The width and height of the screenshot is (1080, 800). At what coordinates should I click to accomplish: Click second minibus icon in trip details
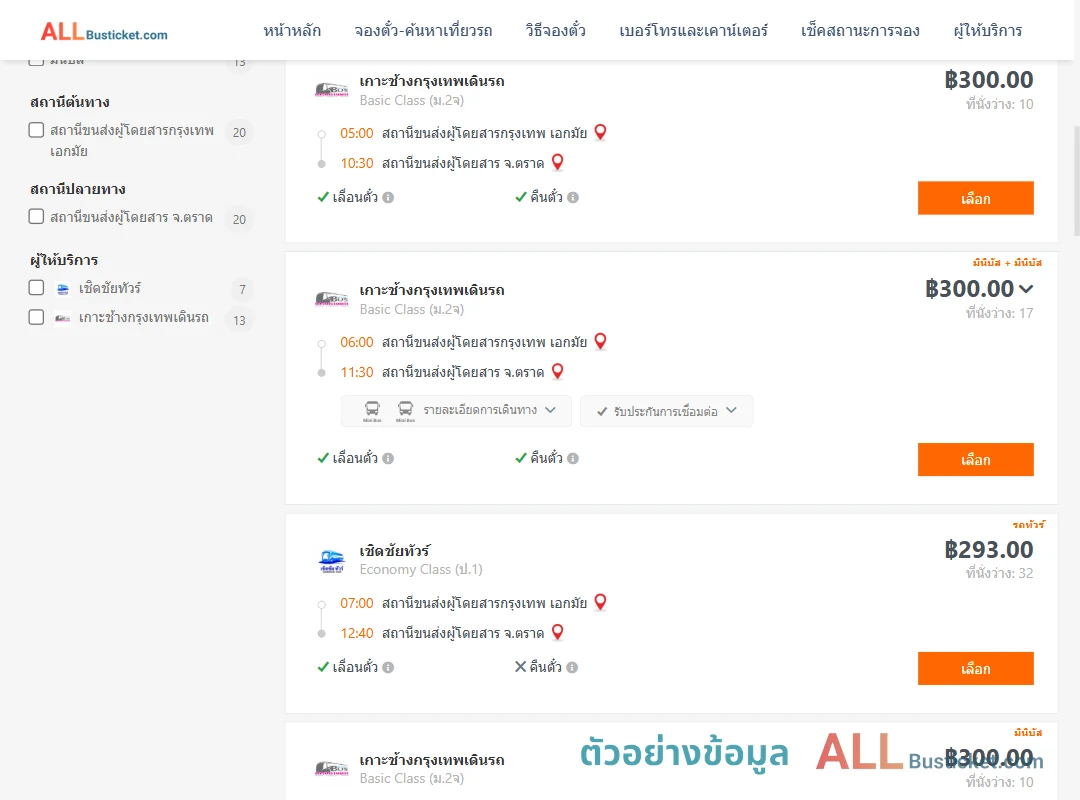pyautogui.click(x=406, y=411)
